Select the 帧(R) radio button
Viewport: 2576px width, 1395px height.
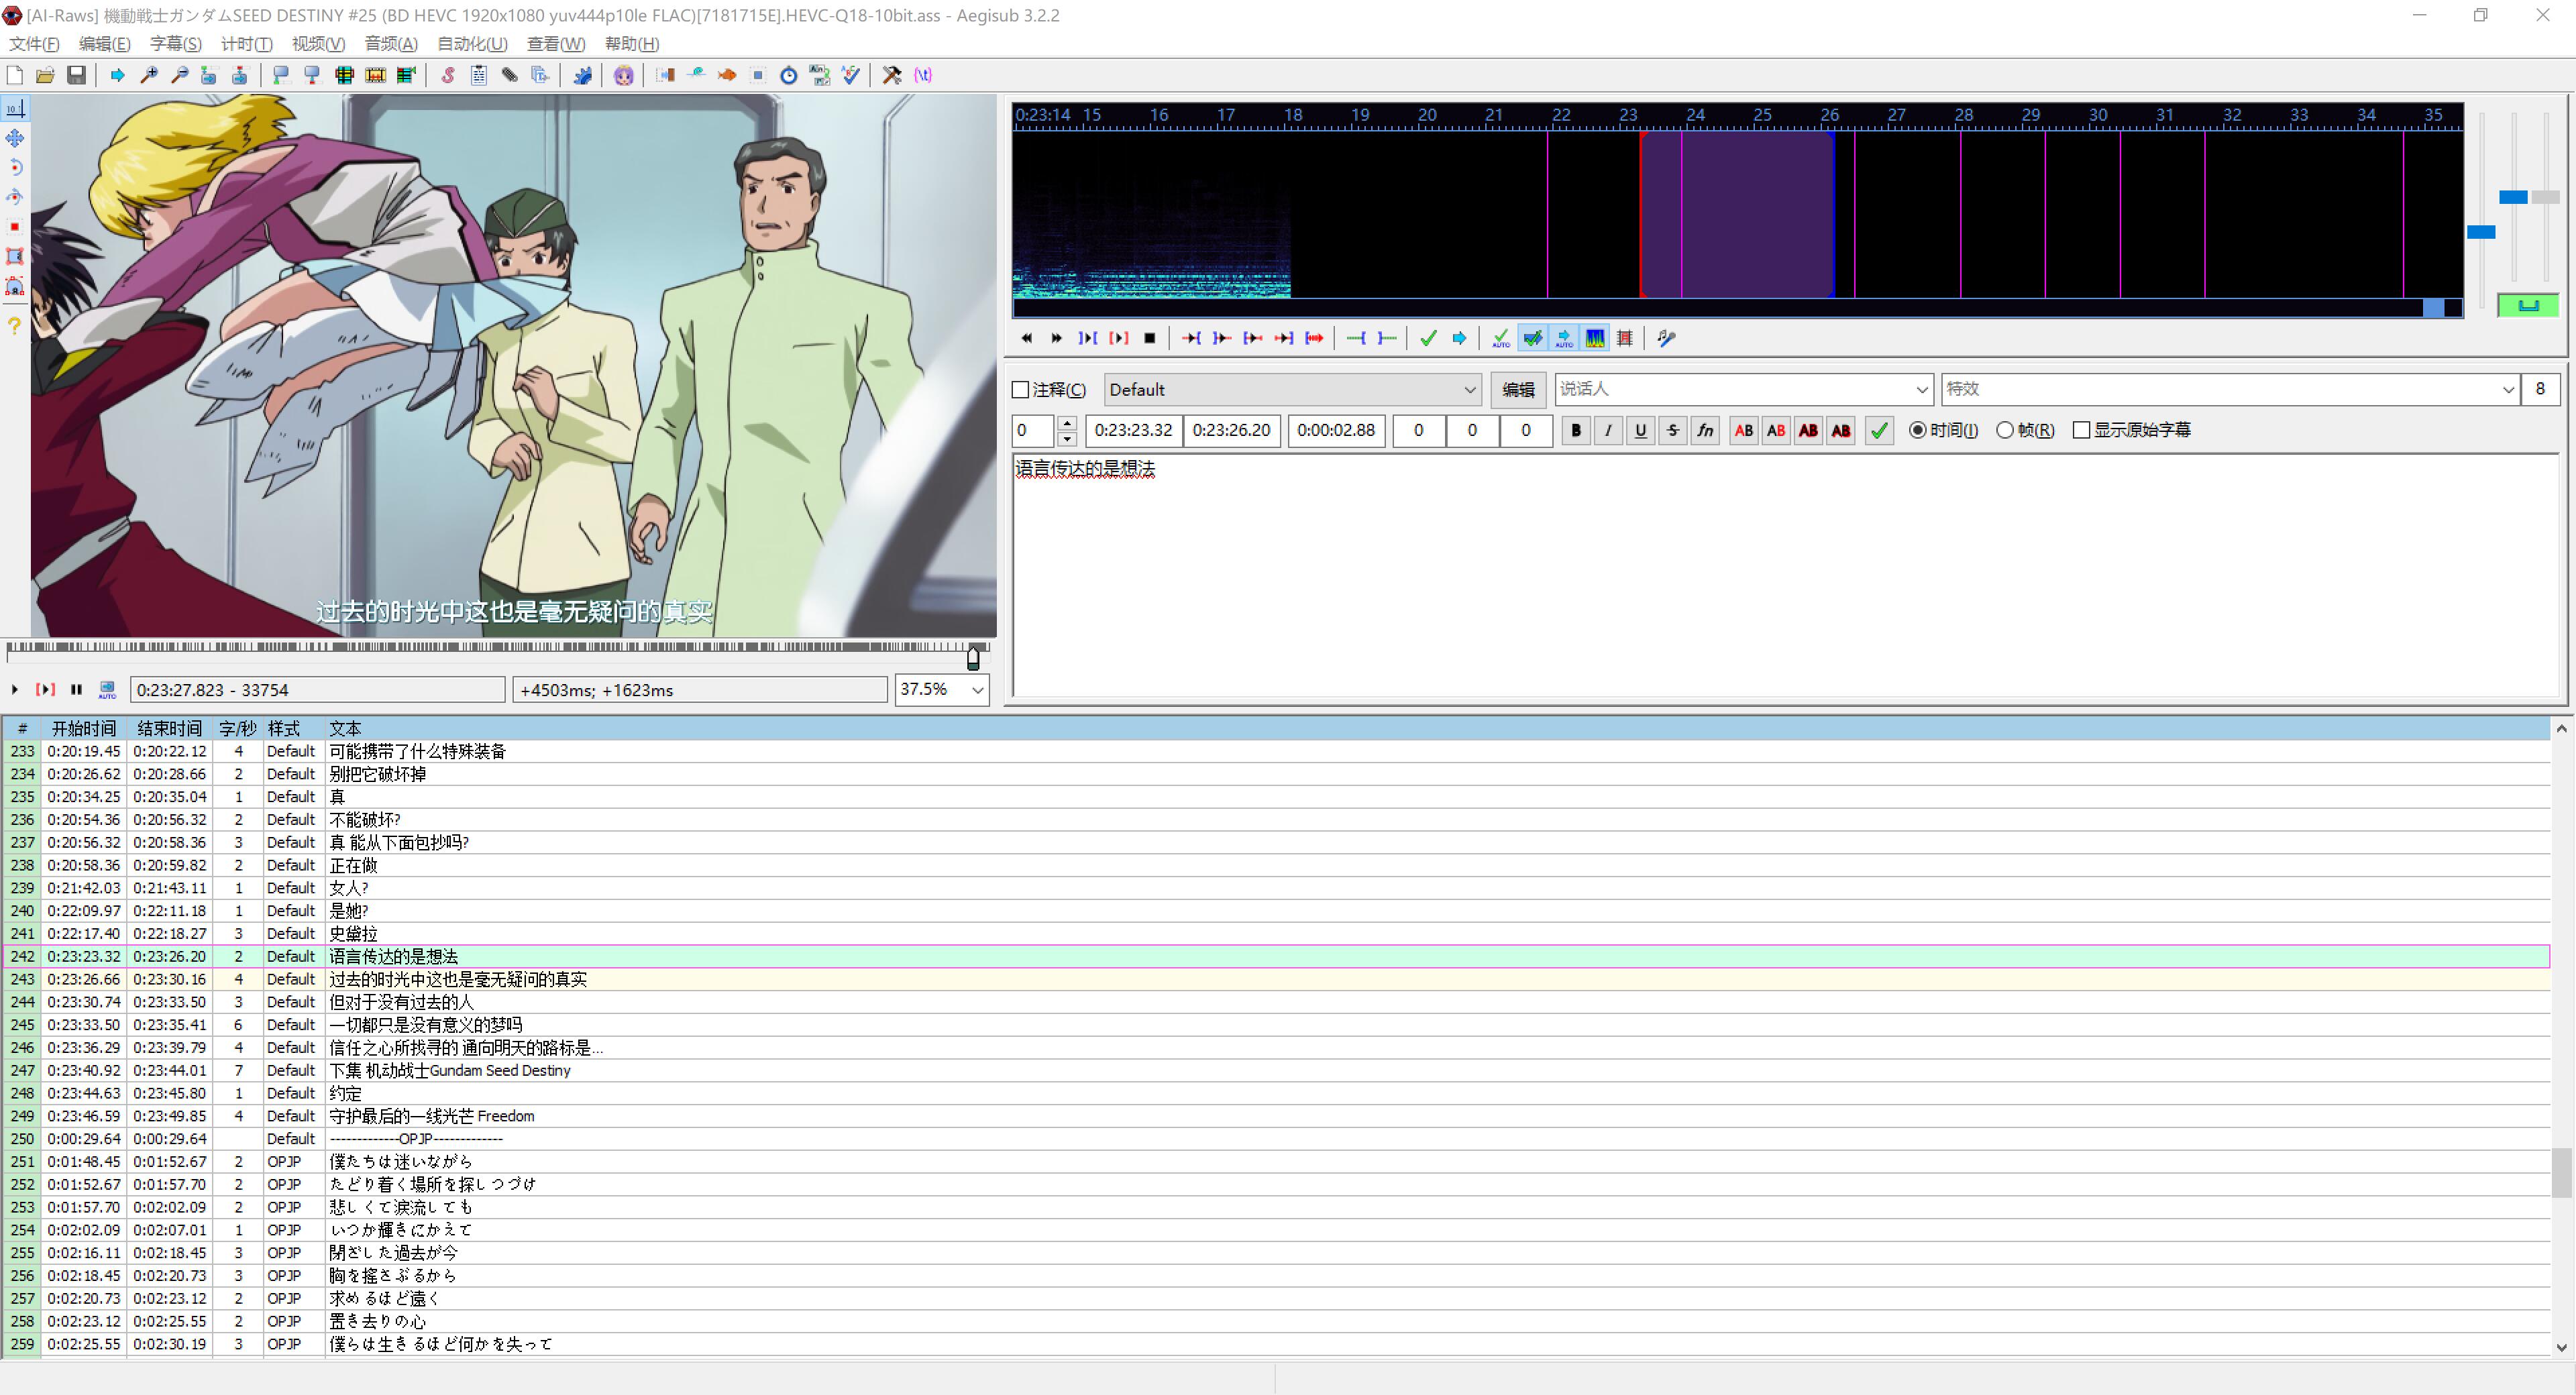point(2005,430)
